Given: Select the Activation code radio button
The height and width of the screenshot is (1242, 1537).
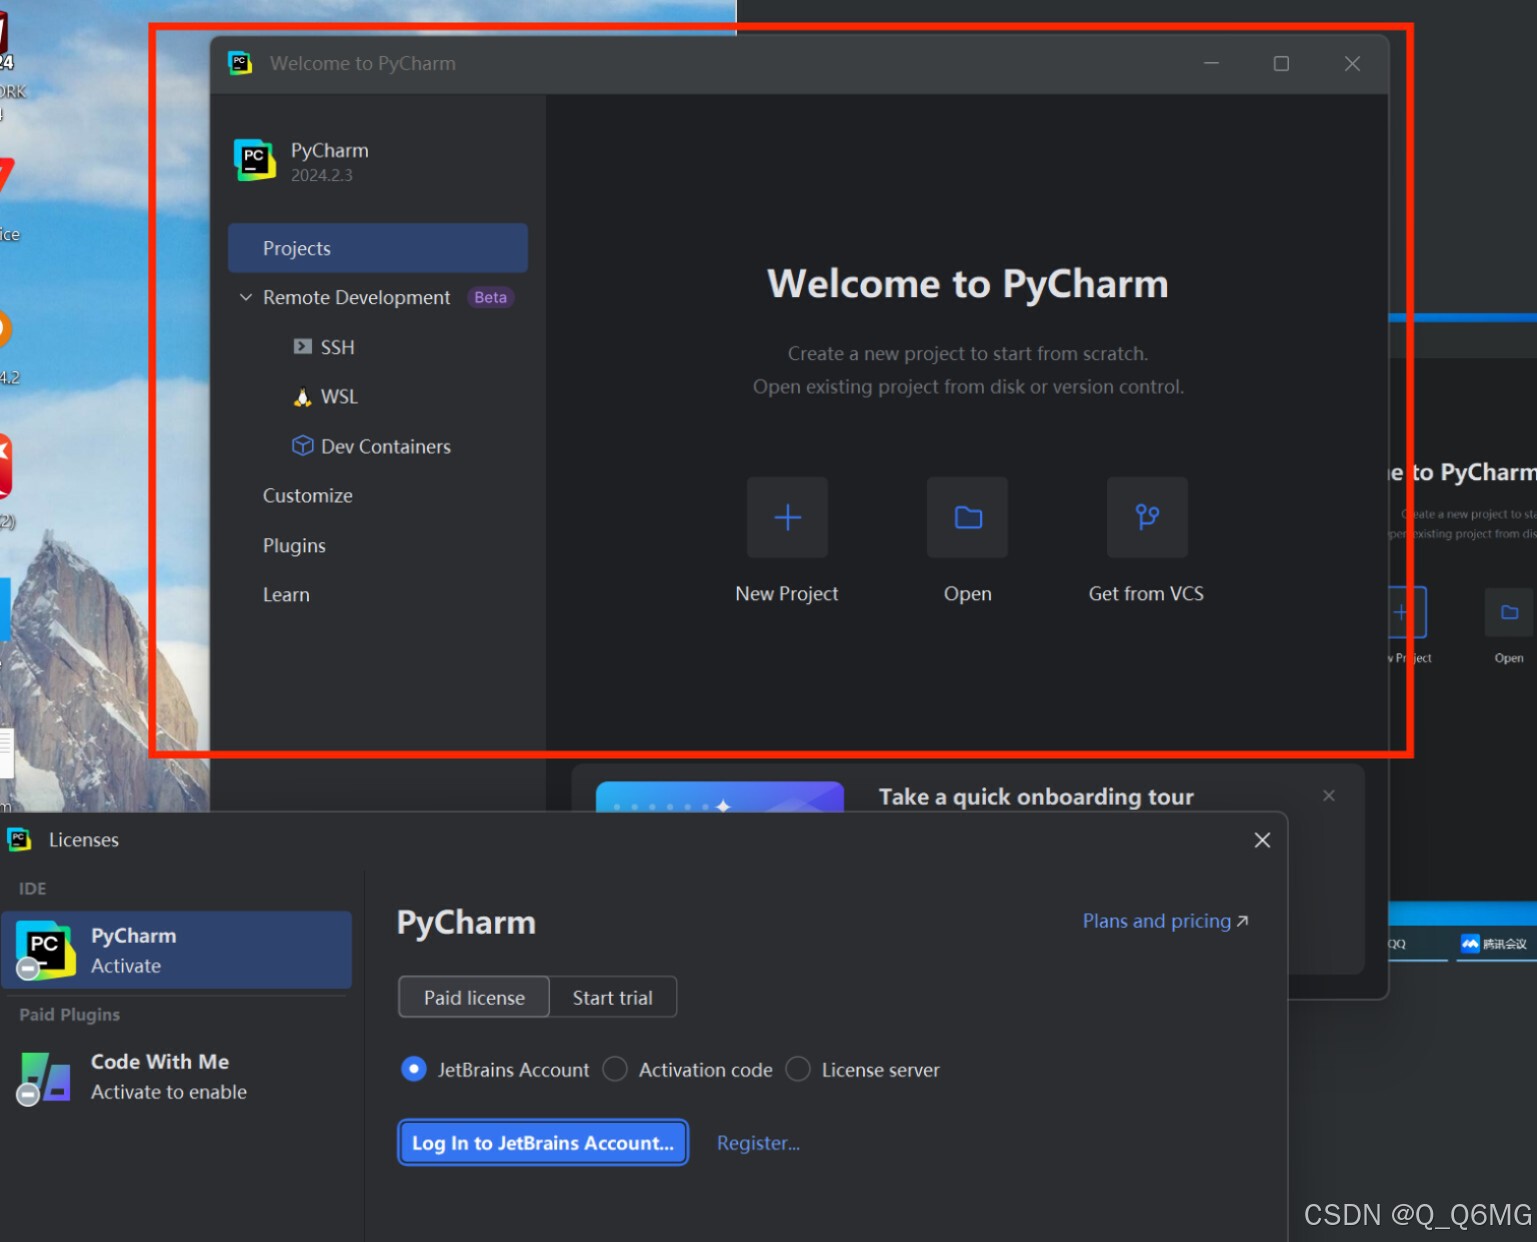Looking at the screenshot, I should [615, 1069].
